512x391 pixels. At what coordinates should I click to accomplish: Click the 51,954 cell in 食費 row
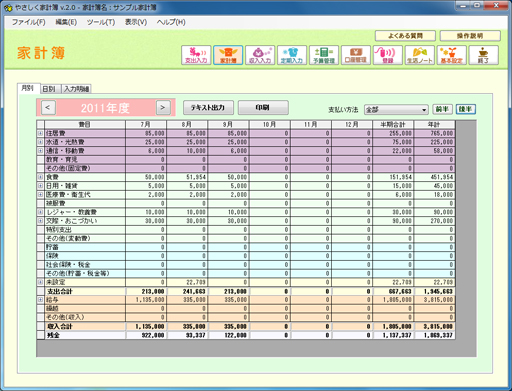pos(187,177)
